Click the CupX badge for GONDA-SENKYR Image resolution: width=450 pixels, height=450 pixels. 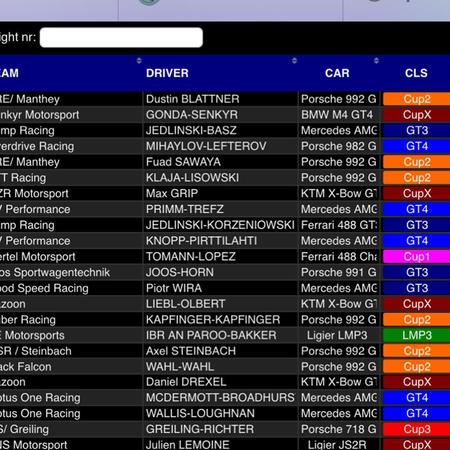click(417, 115)
